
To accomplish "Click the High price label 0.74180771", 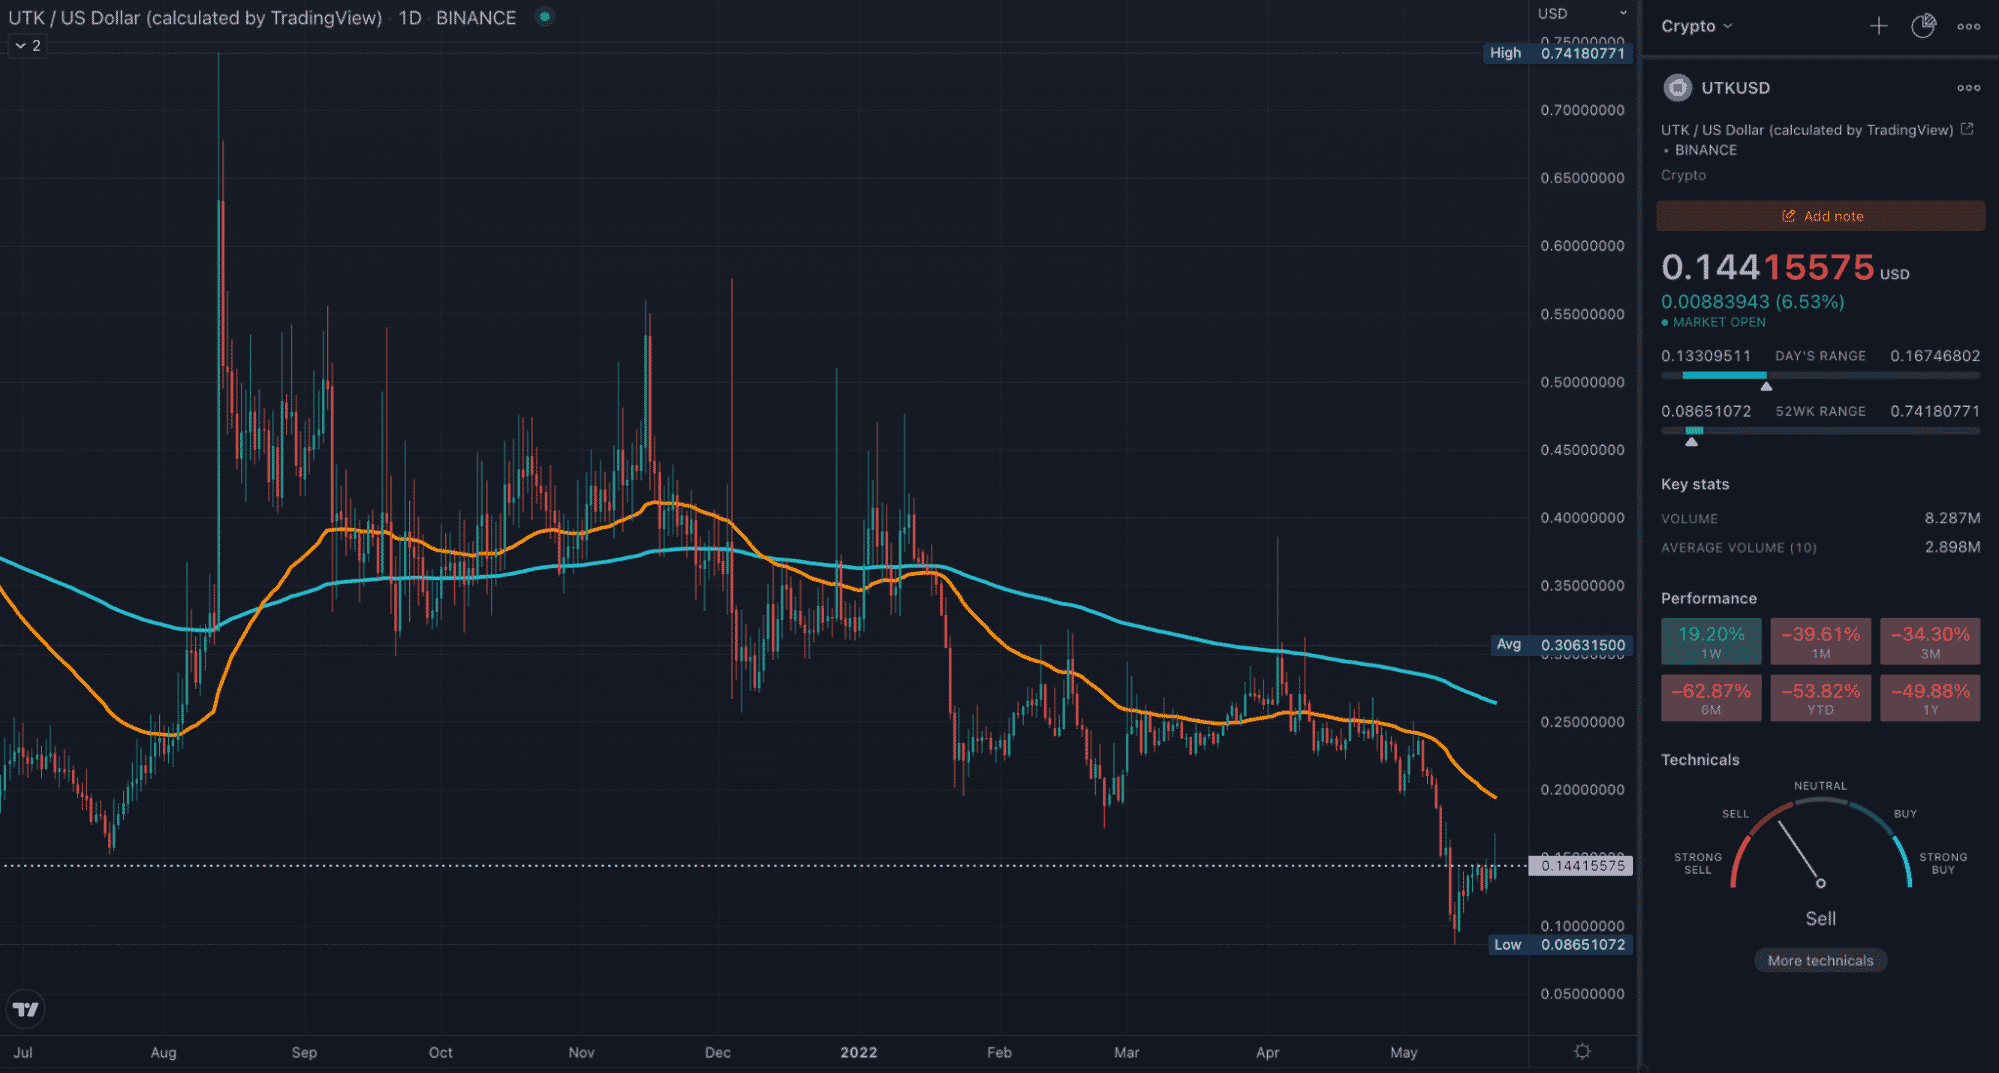I will (1558, 53).
